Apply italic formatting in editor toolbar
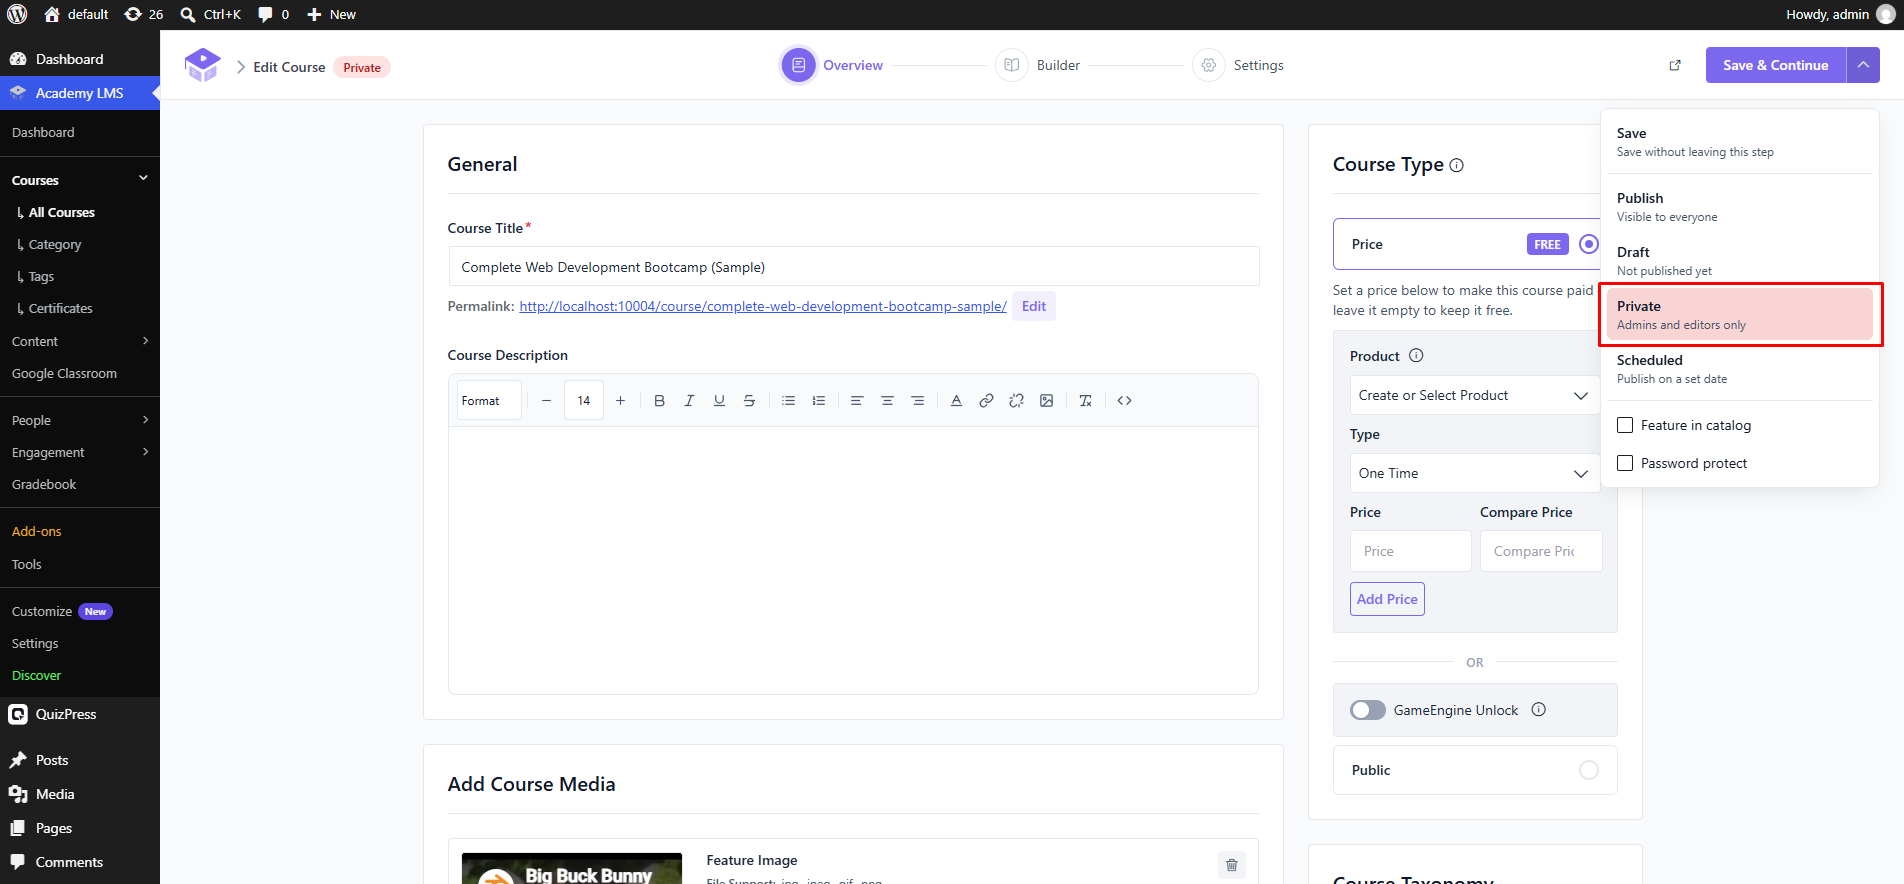 689,401
